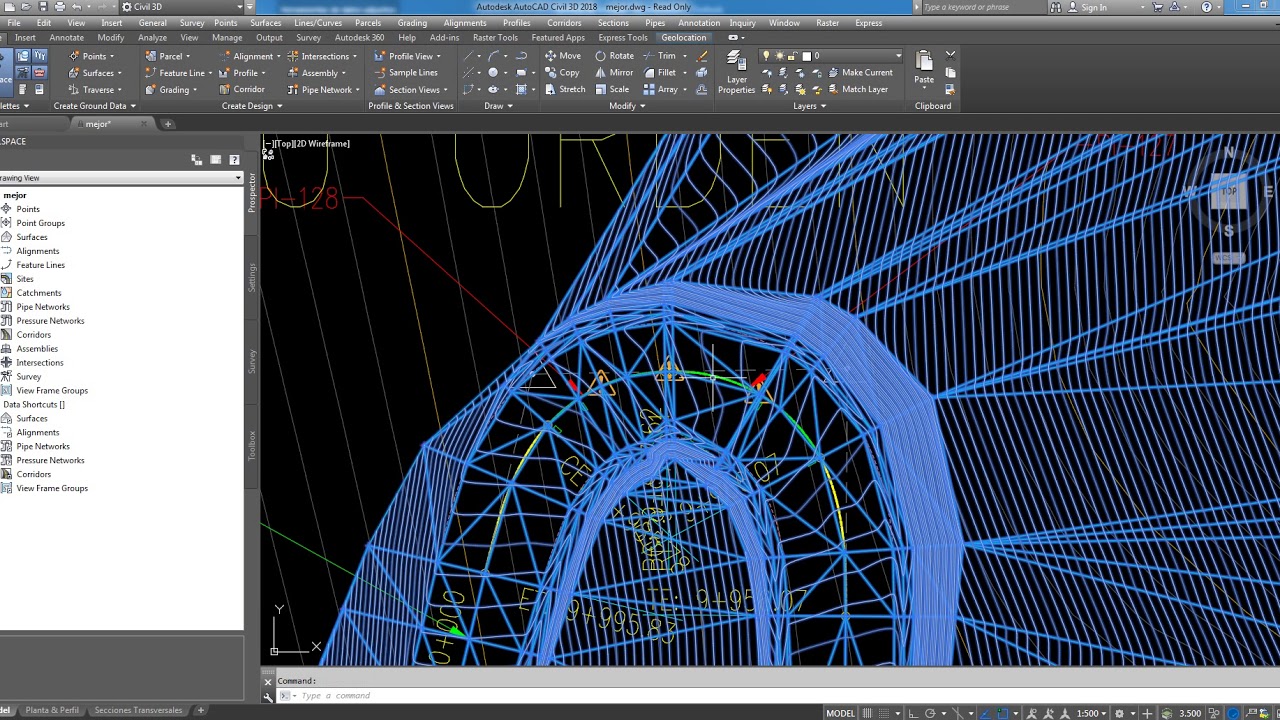Select View Frame Groups under Data Shortcuts
The image size is (1280, 720).
tap(52, 488)
